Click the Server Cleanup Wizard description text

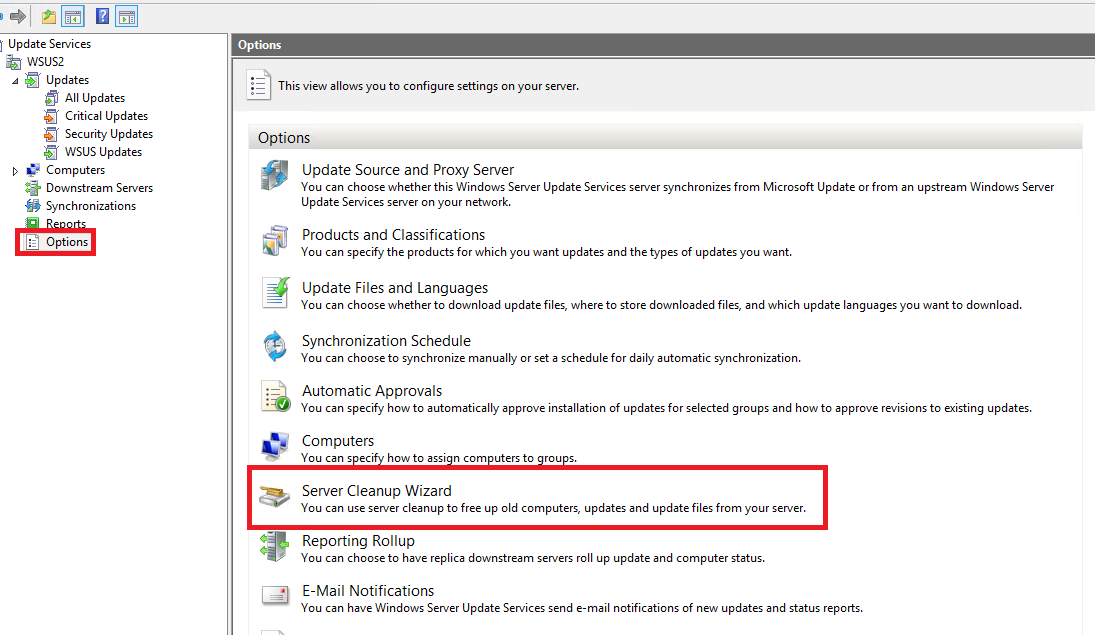pyautogui.click(x=553, y=508)
